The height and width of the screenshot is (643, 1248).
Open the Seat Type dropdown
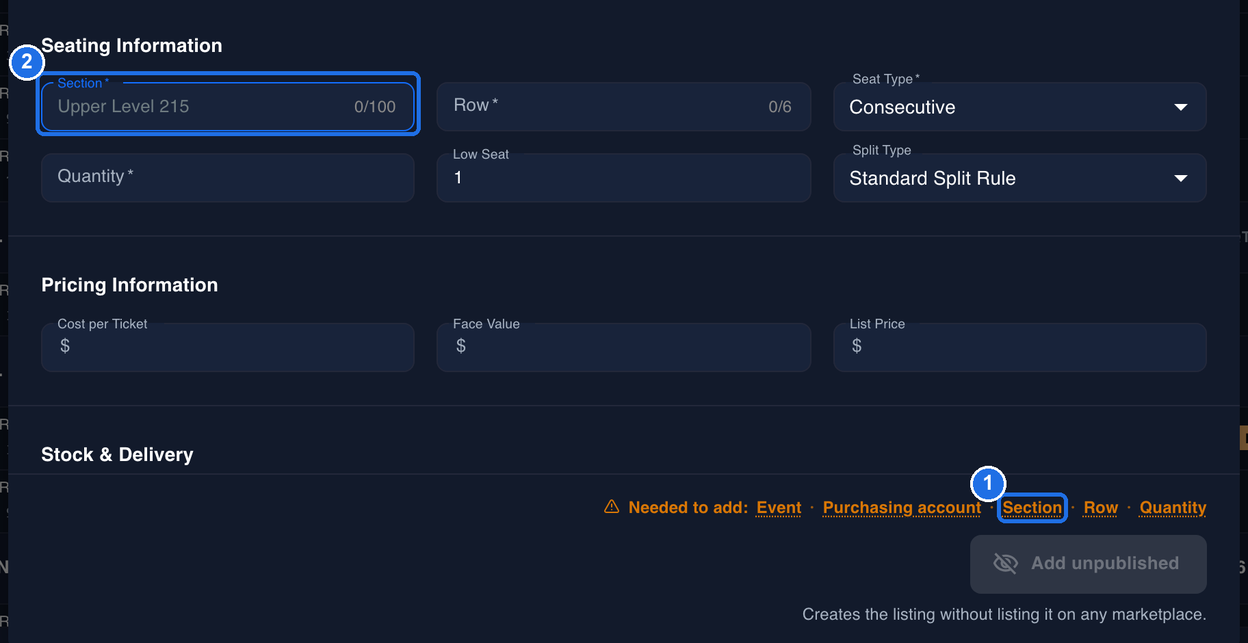pyautogui.click(x=1019, y=106)
